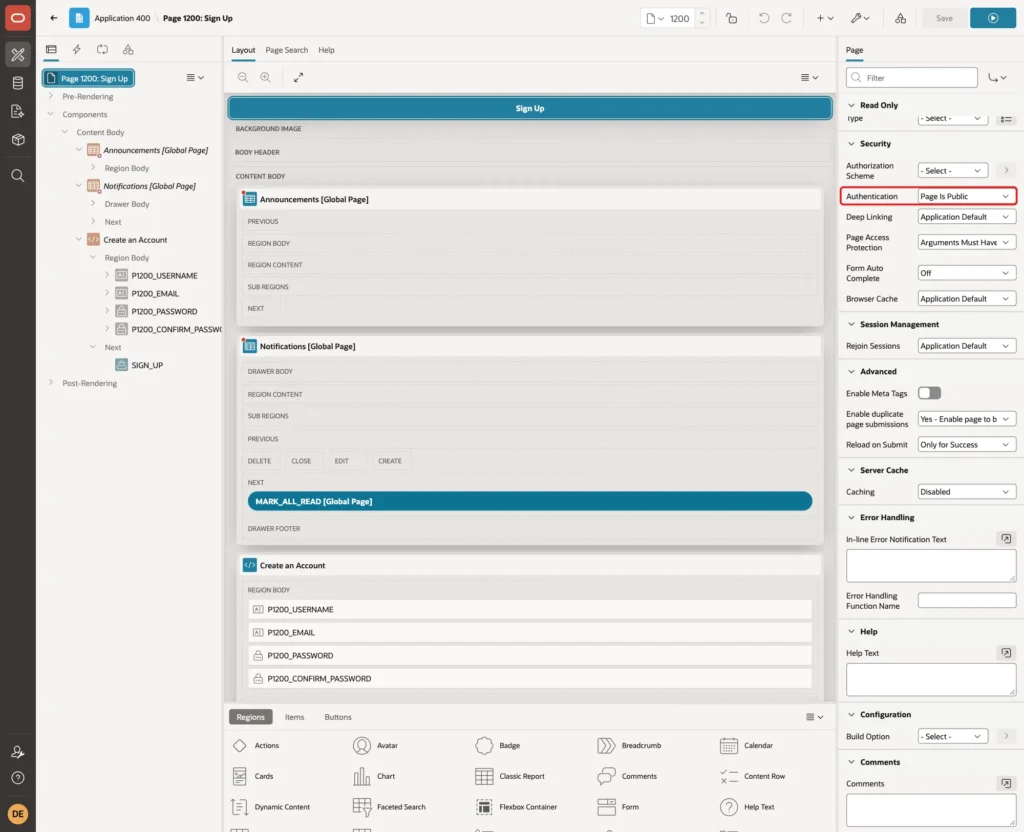The height and width of the screenshot is (832, 1024).
Task: Switch to the Page Search tab
Action: 286,50
